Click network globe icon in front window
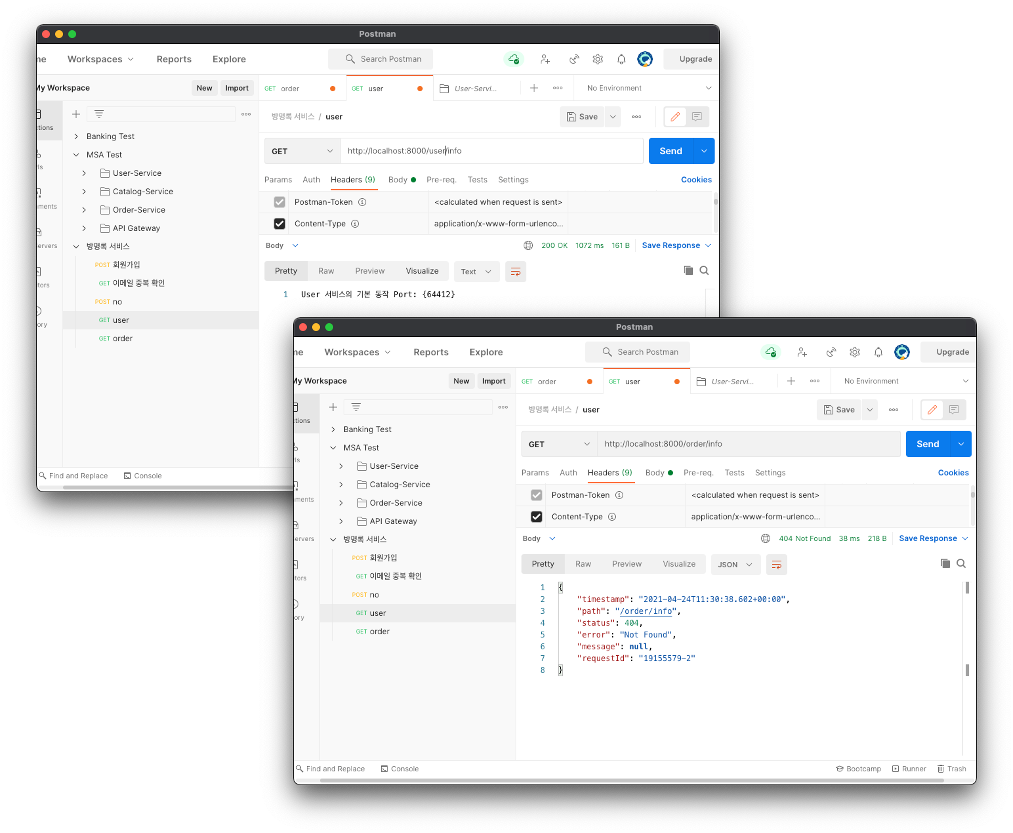The width and height of the screenshot is (1013, 833). 765,538
